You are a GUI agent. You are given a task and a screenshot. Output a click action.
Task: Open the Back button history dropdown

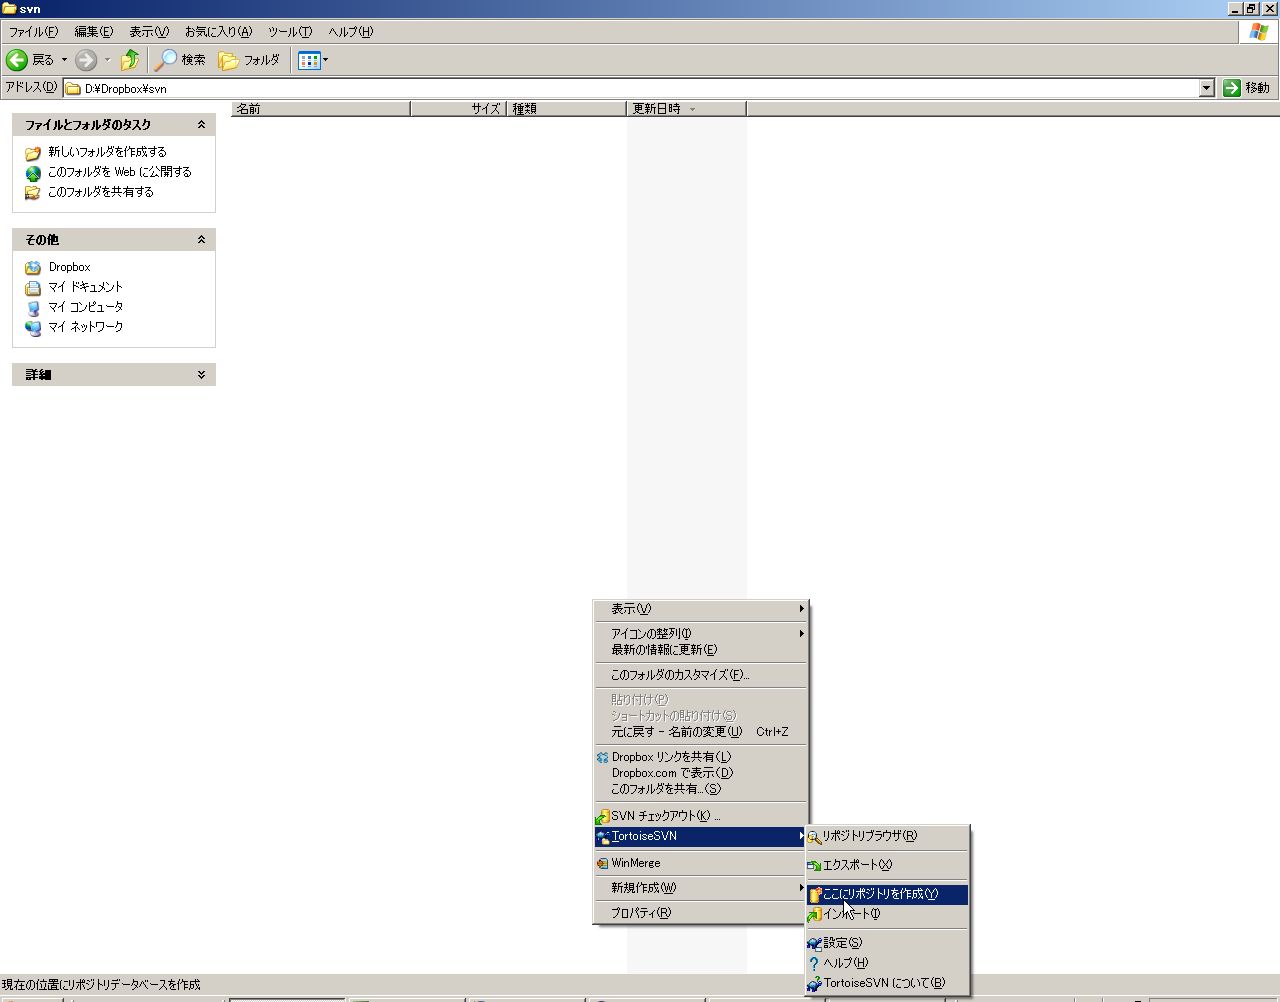tap(64, 60)
